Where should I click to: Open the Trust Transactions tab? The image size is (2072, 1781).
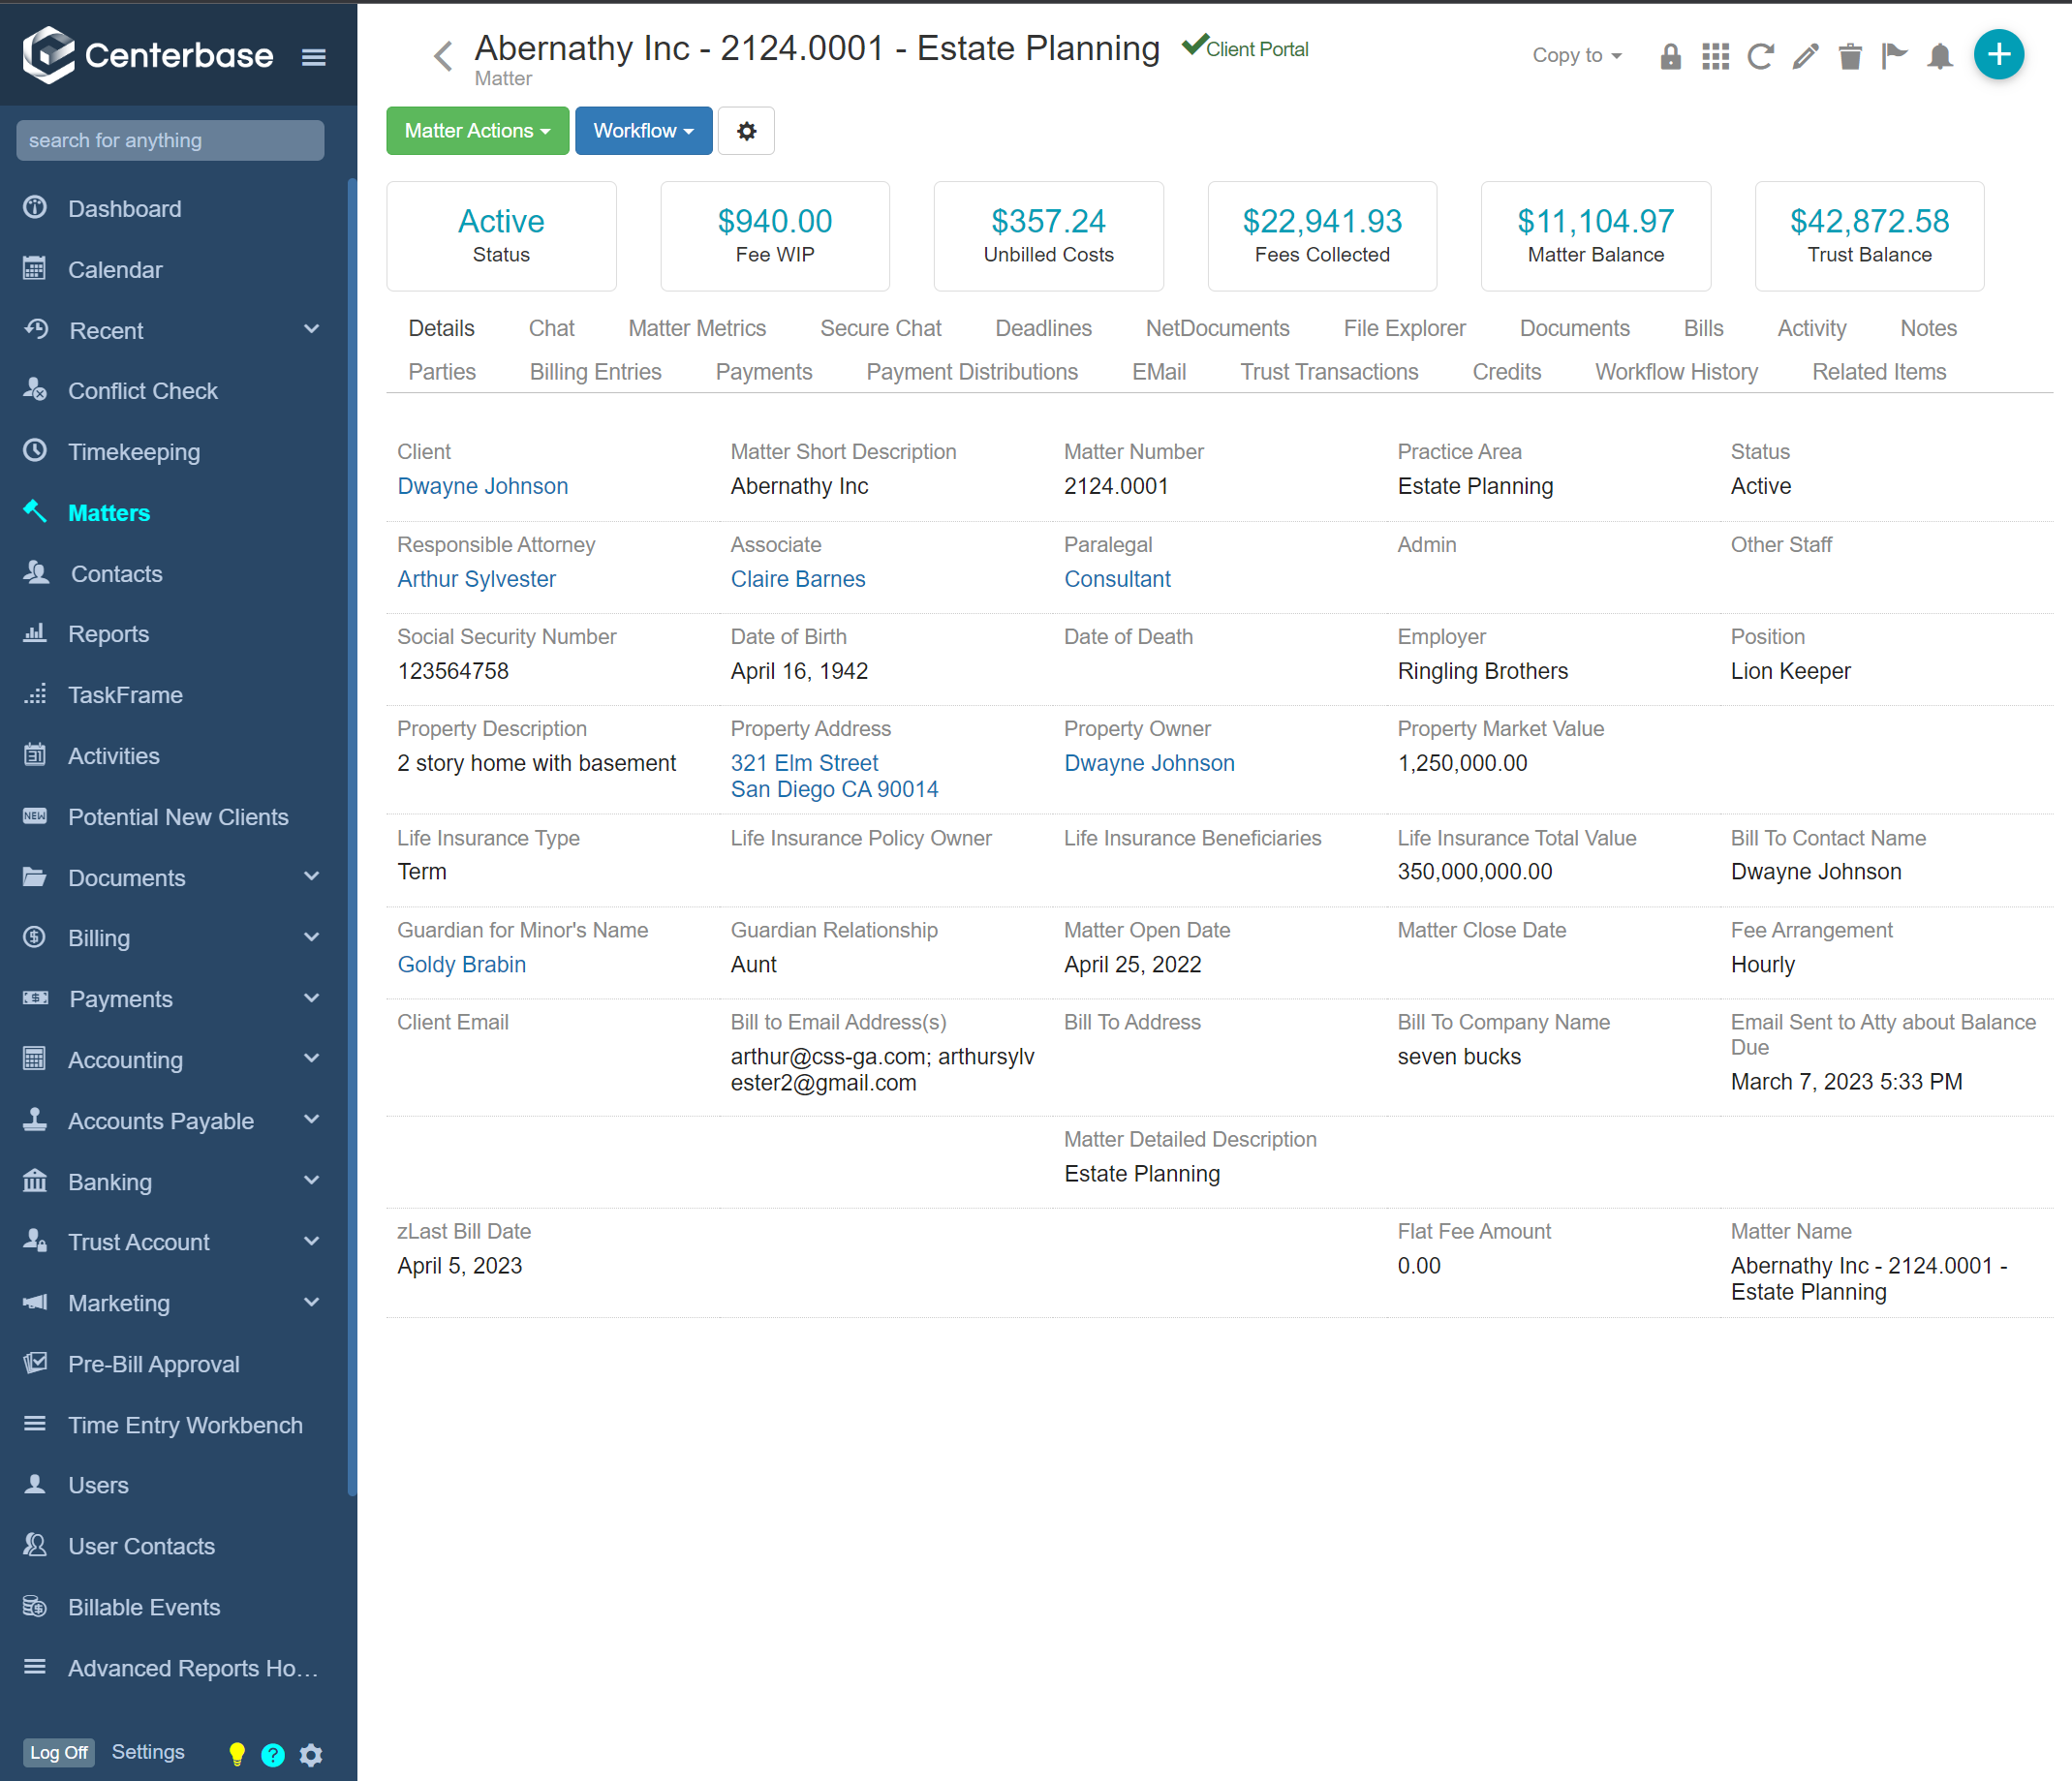coord(1330,371)
